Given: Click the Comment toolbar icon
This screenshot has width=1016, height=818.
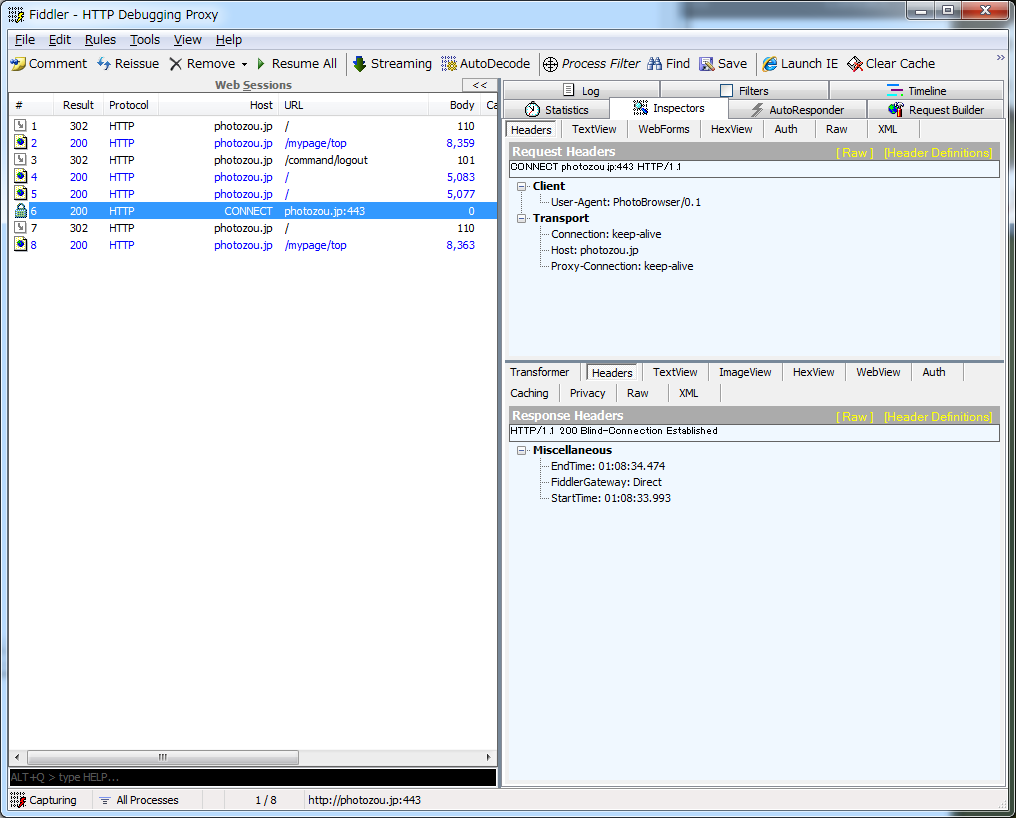Looking at the screenshot, I should point(18,64).
